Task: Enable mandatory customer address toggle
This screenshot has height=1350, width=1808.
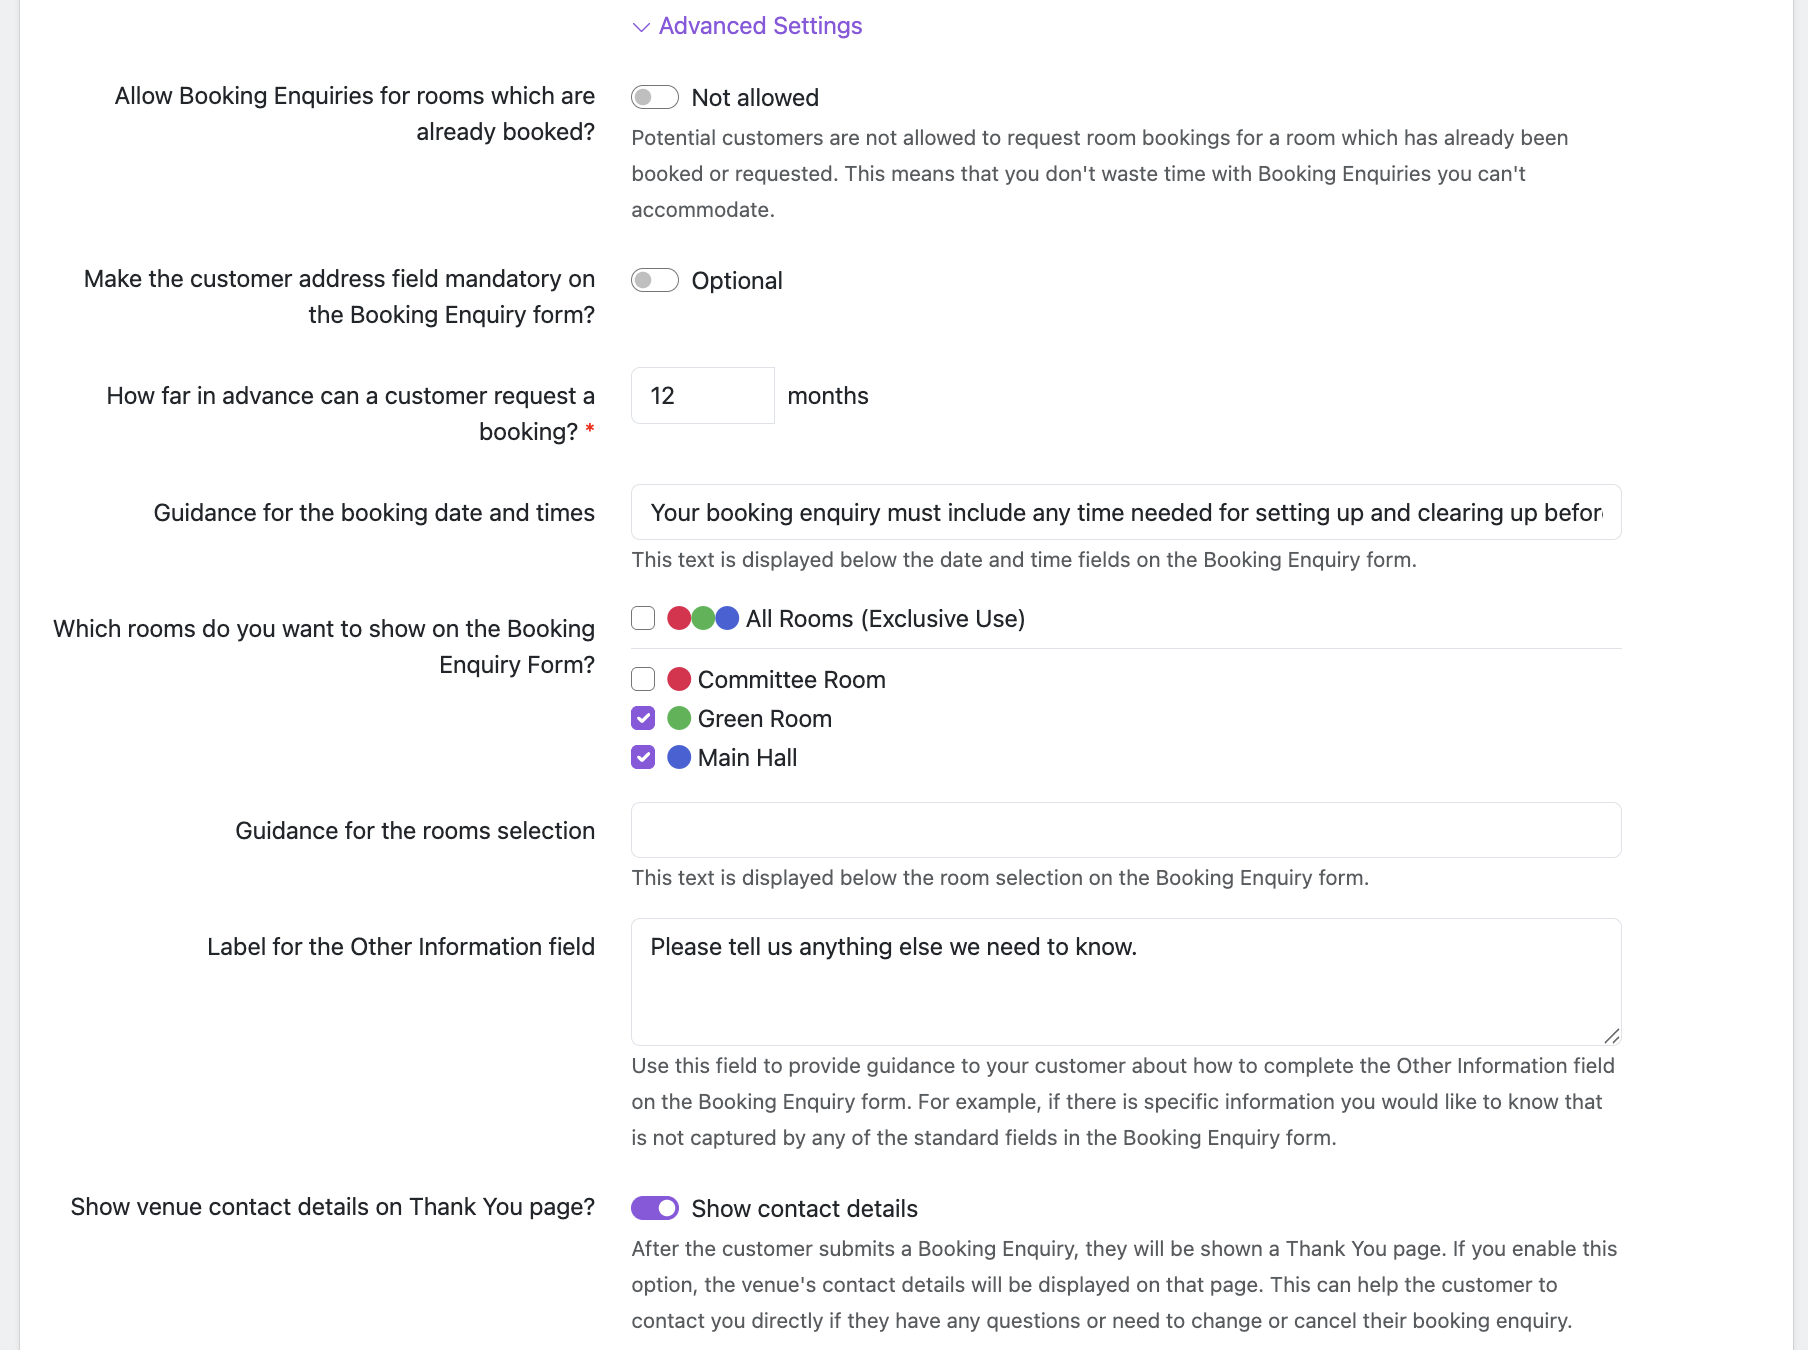Action: [655, 280]
